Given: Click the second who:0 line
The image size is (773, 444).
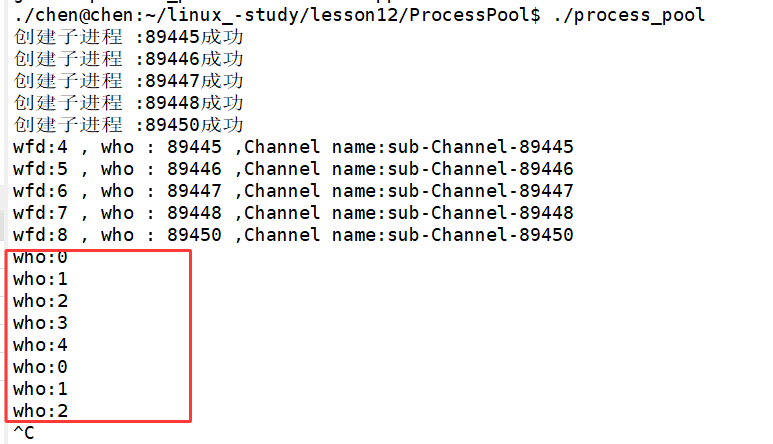Looking at the screenshot, I should pyautogui.click(x=40, y=367).
